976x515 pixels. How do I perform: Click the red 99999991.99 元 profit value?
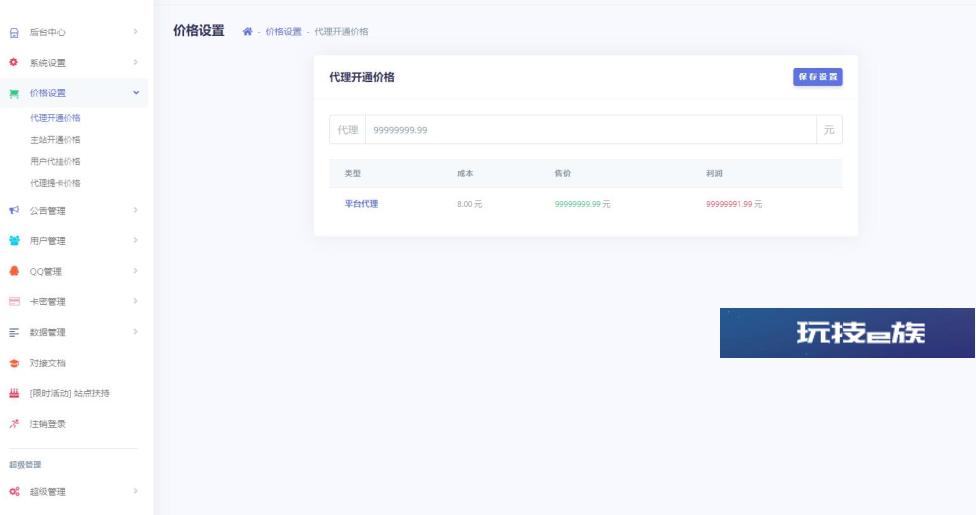(733, 204)
